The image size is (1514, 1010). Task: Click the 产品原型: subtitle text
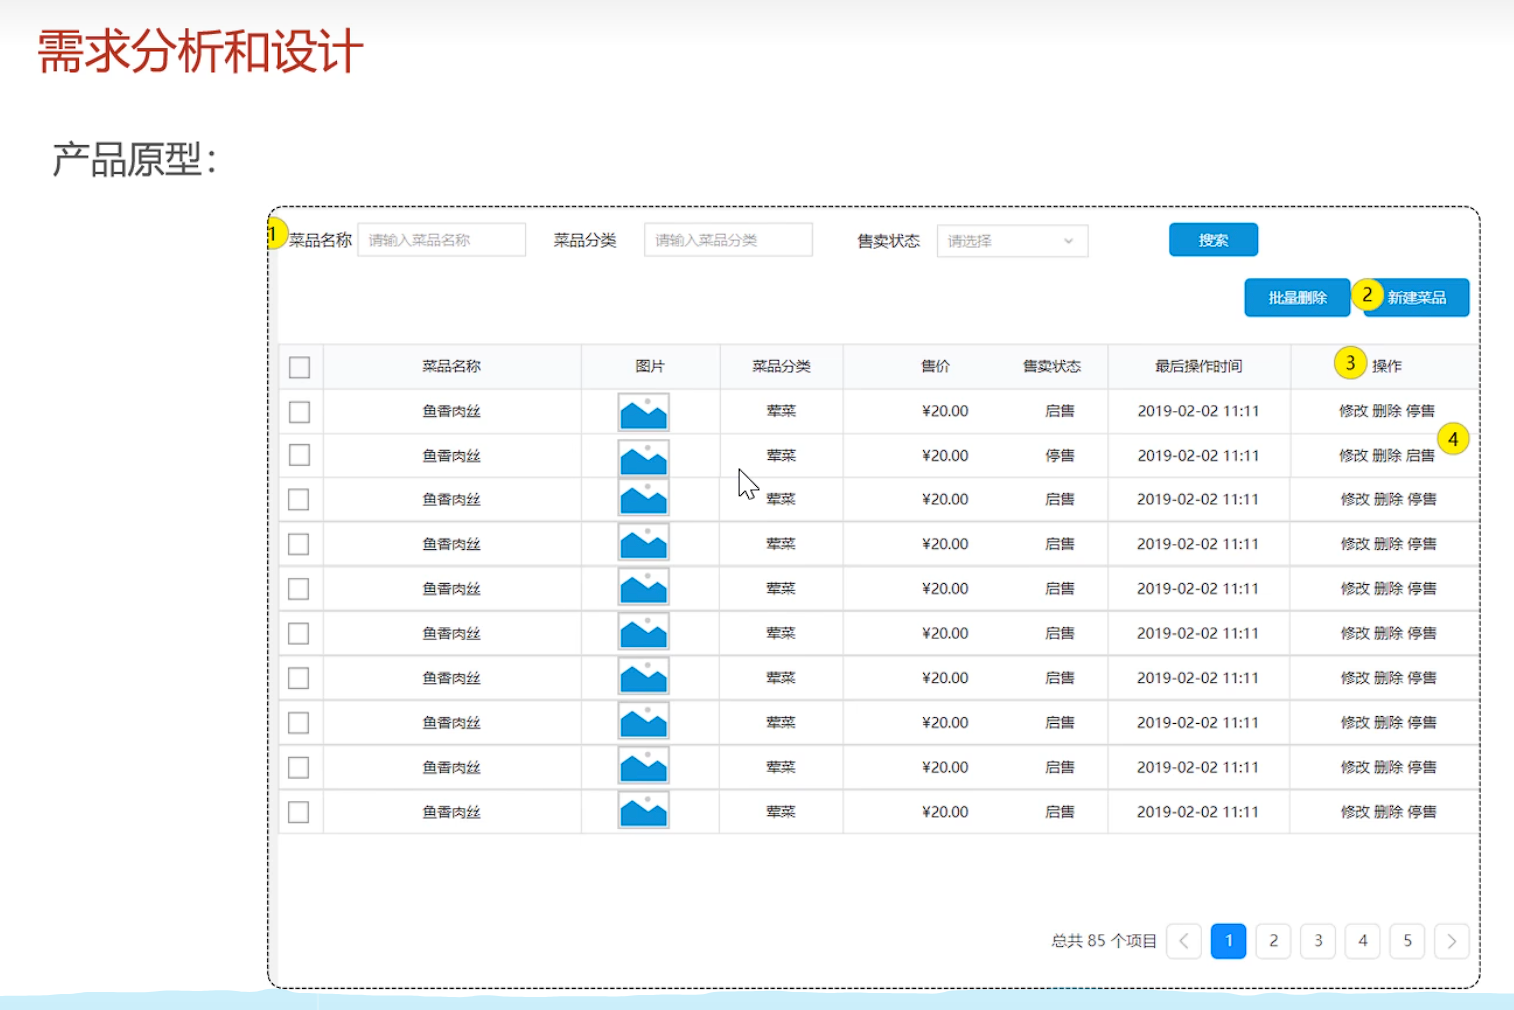pyautogui.click(x=134, y=159)
